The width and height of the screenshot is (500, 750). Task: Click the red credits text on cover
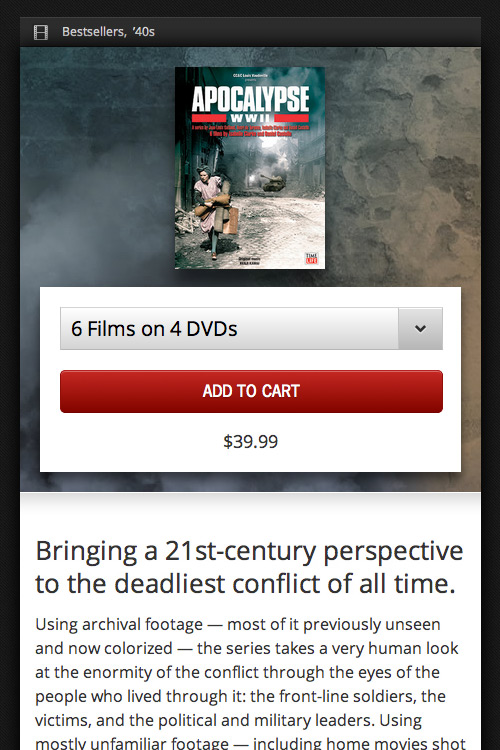tap(250, 131)
